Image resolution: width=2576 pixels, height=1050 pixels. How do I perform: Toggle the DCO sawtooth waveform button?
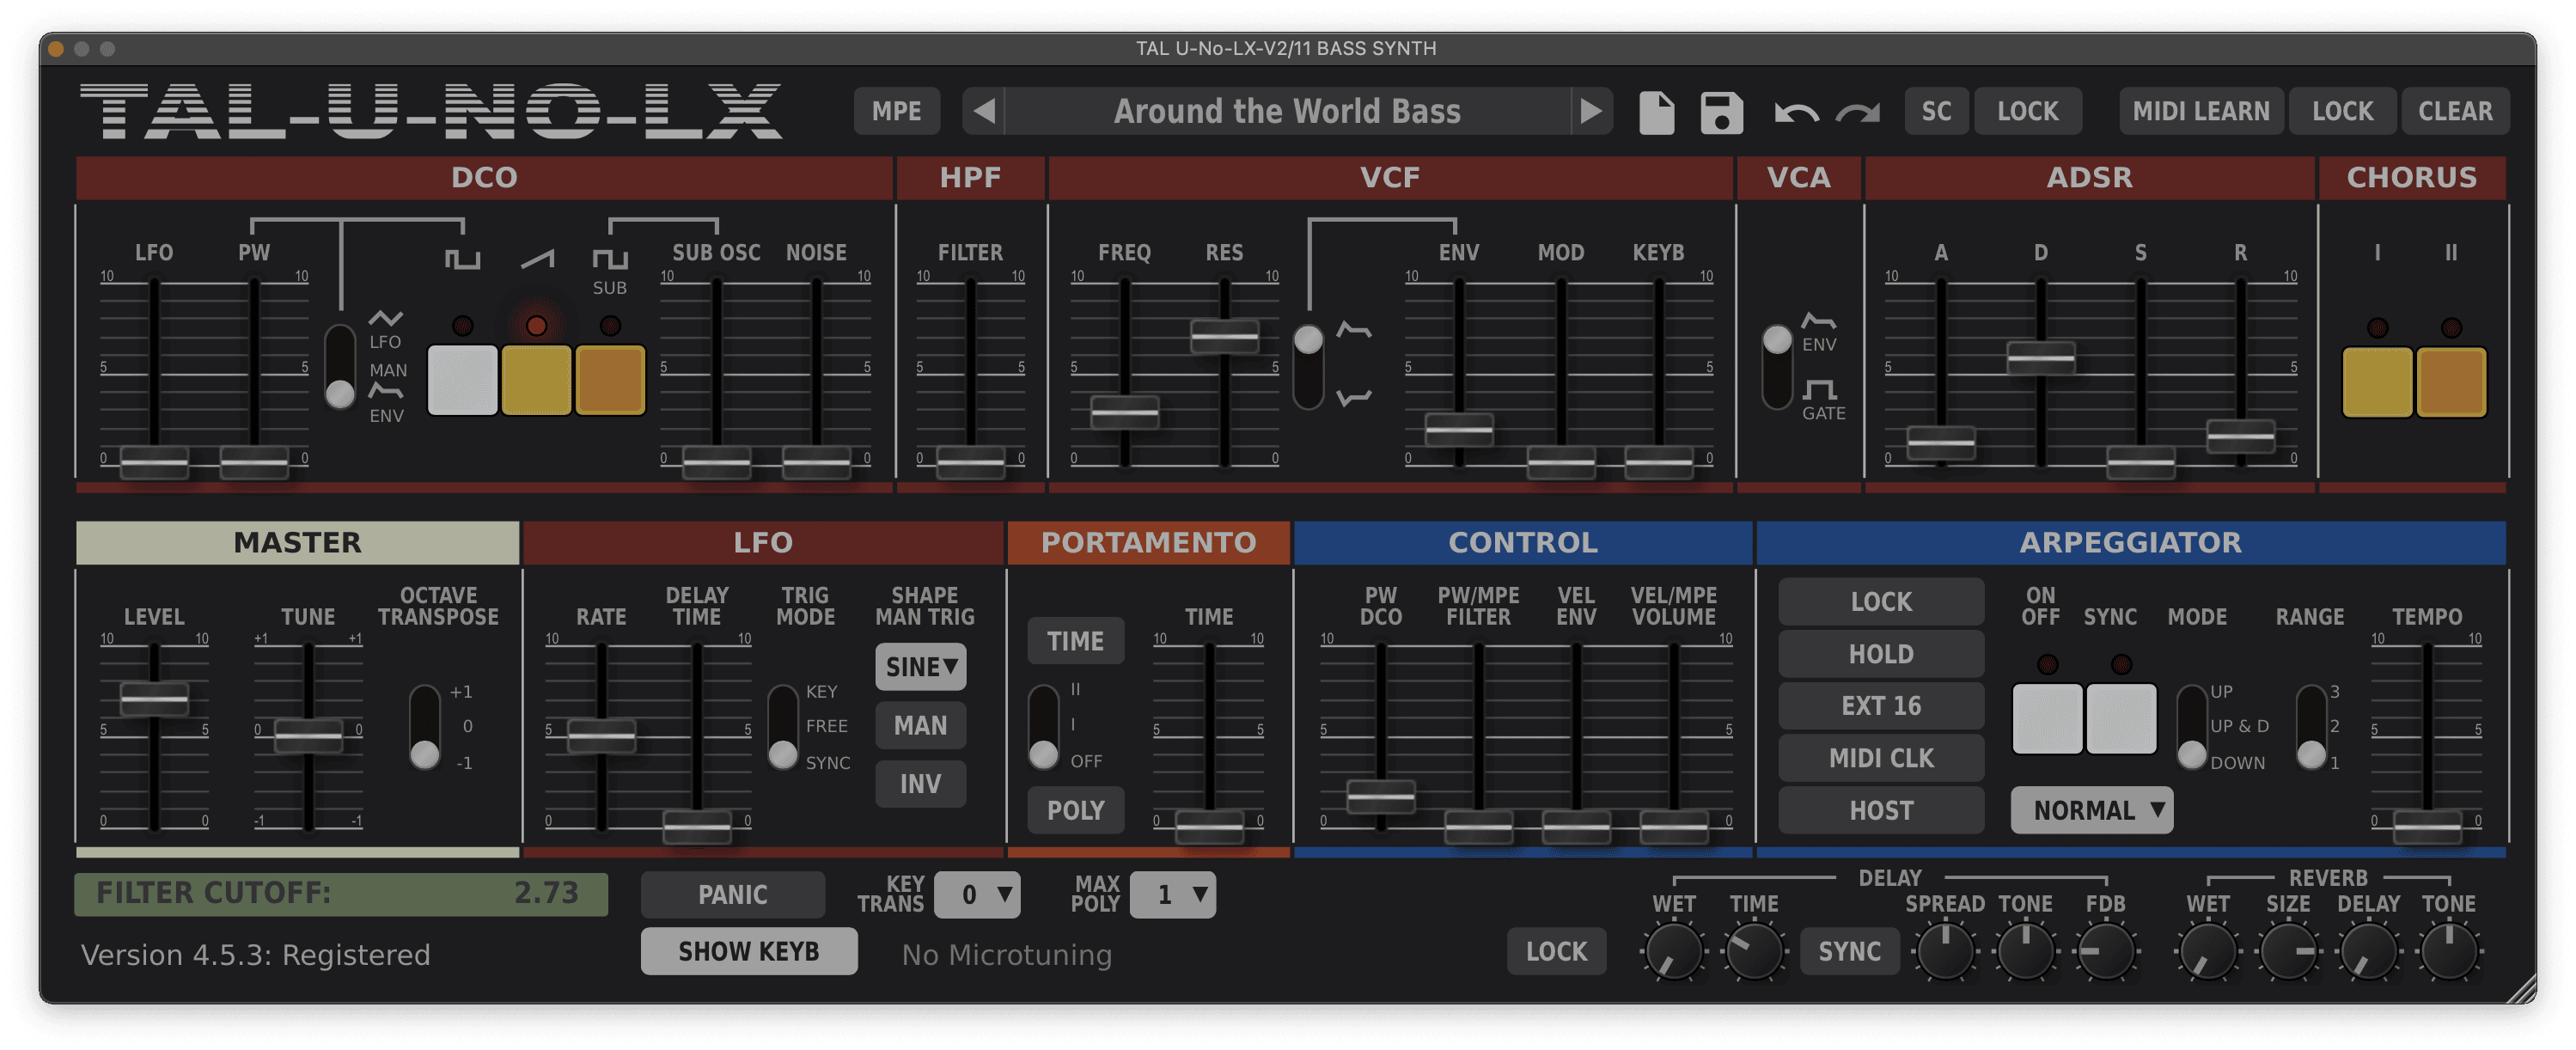point(536,380)
